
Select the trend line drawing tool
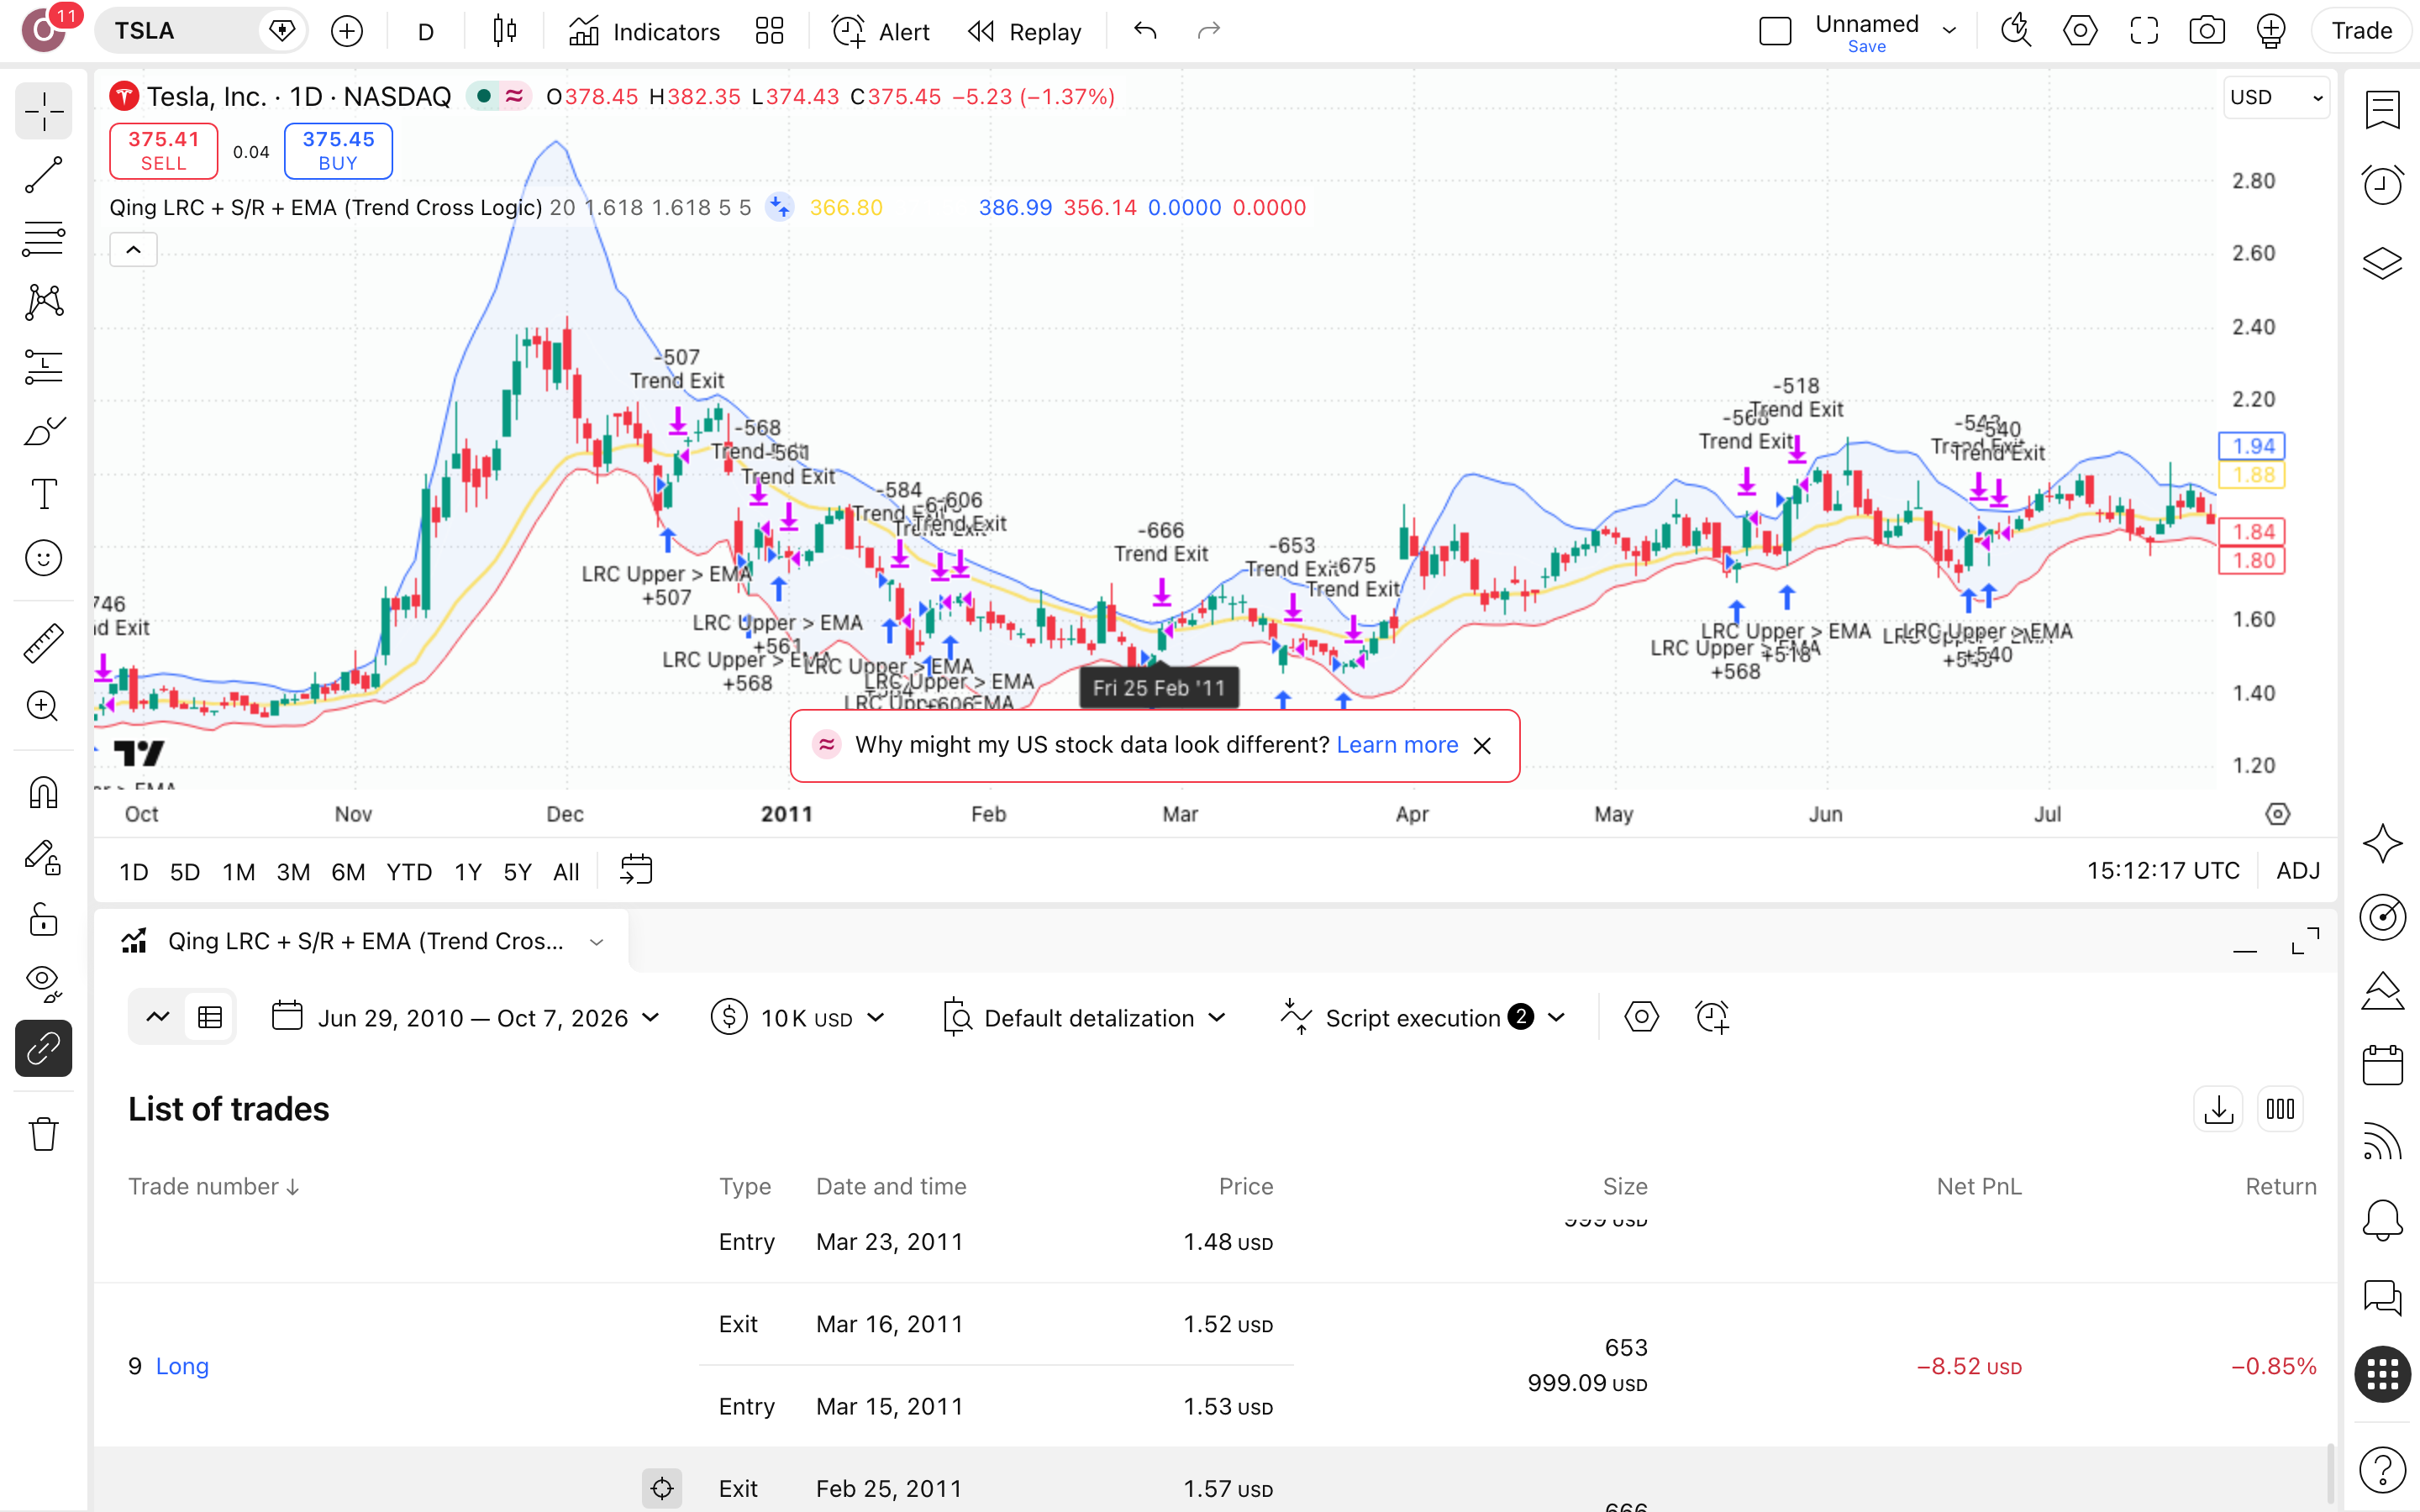point(43,175)
